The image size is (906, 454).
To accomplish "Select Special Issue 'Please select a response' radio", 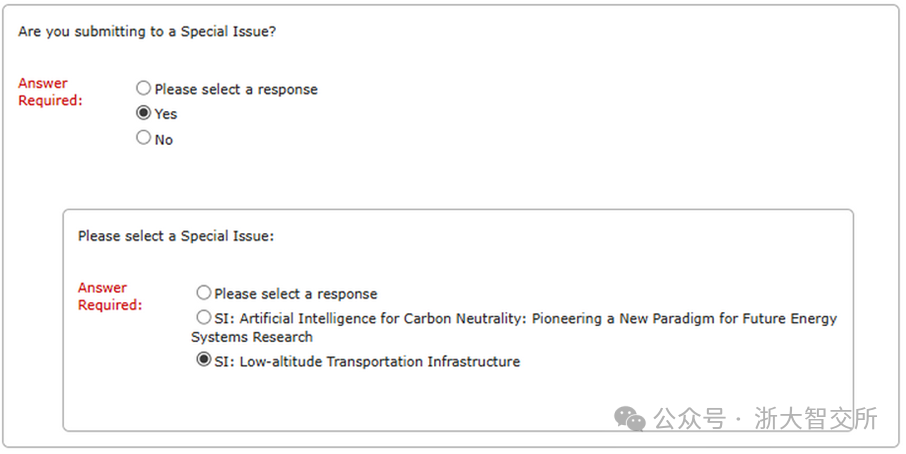I will tap(204, 293).
